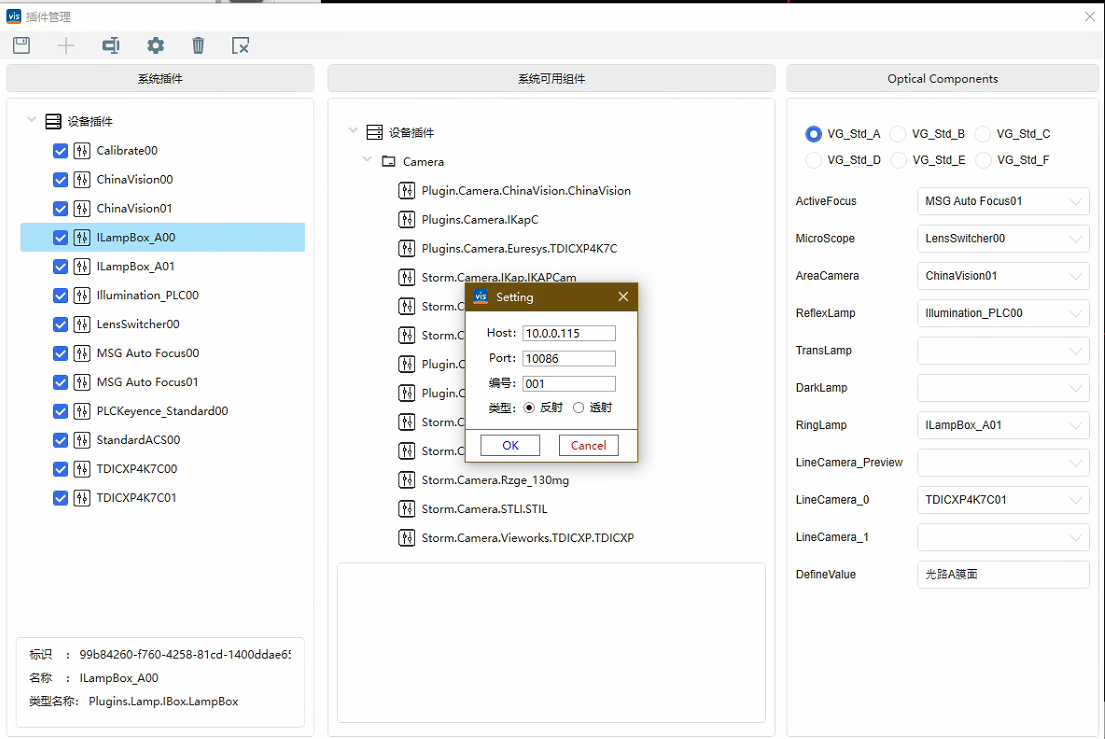This screenshot has height=739, width=1105.
Task: Click the icon beside Storm.Camera.Rzge_130mg
Action: click(407, 480)
